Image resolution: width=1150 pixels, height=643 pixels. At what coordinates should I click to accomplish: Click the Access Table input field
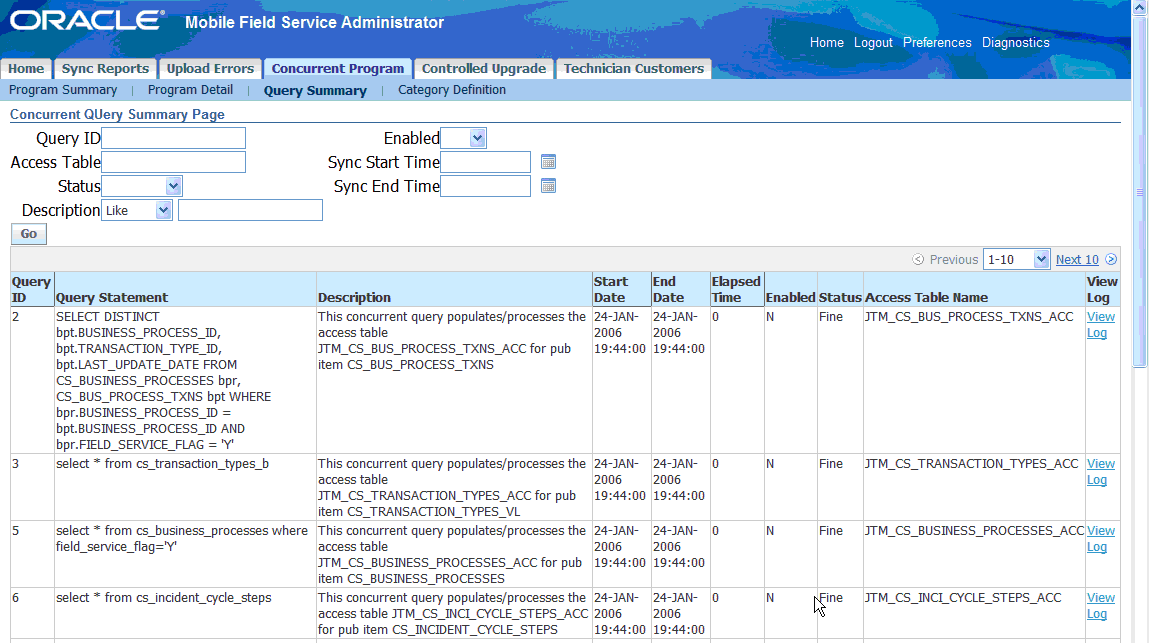[x=173, y=162]
